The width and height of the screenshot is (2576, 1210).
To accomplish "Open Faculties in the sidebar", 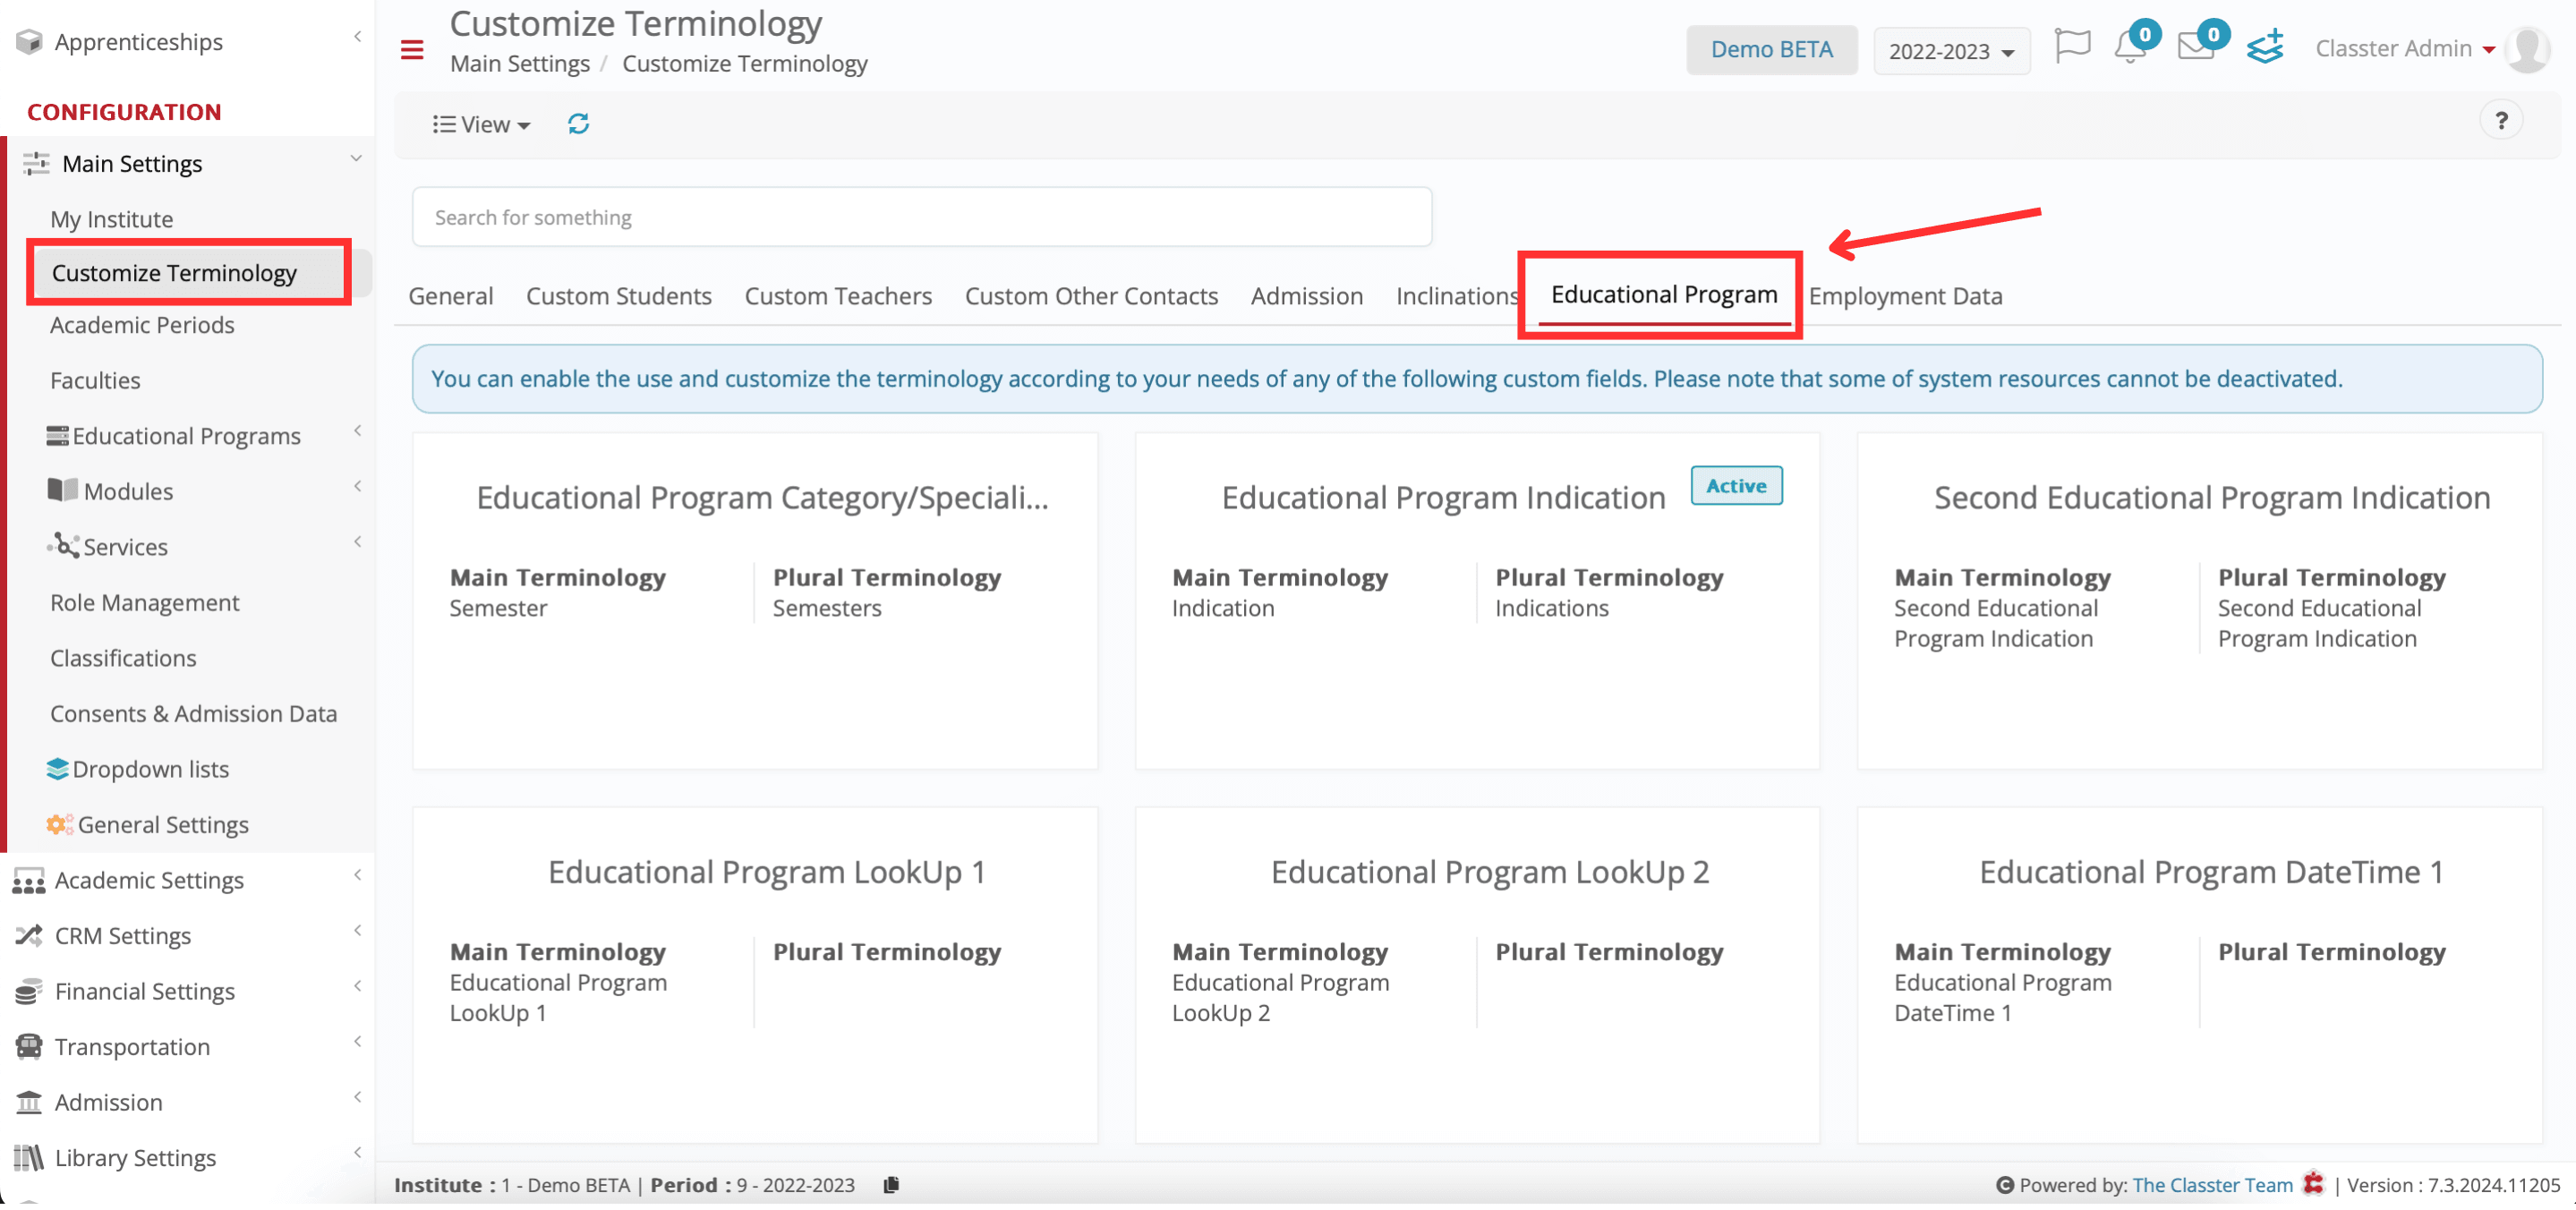I will pos(95,380).
